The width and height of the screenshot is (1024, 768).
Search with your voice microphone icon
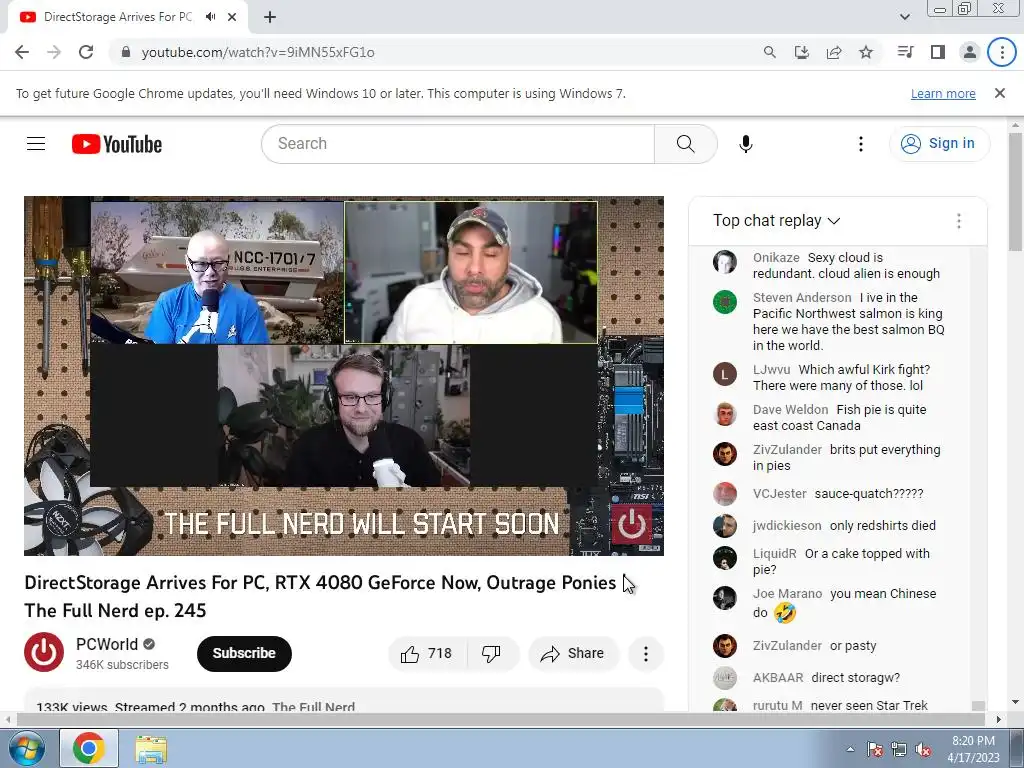click(745, 144)
